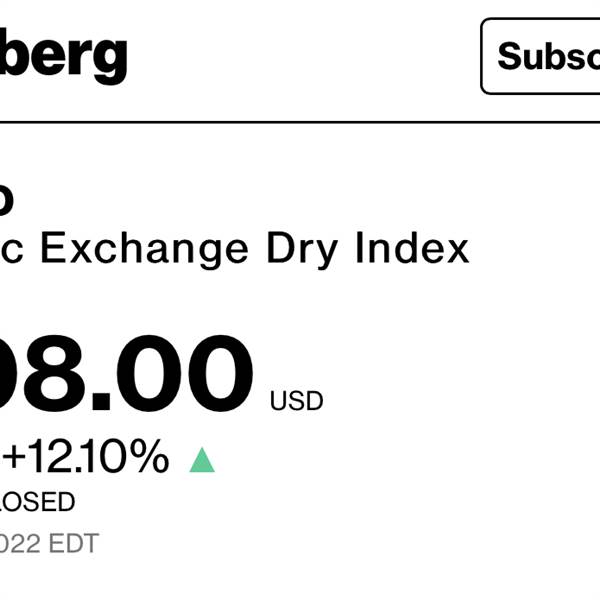Click the header divider line below the logo
600x600 pixels.
[300, 122]
